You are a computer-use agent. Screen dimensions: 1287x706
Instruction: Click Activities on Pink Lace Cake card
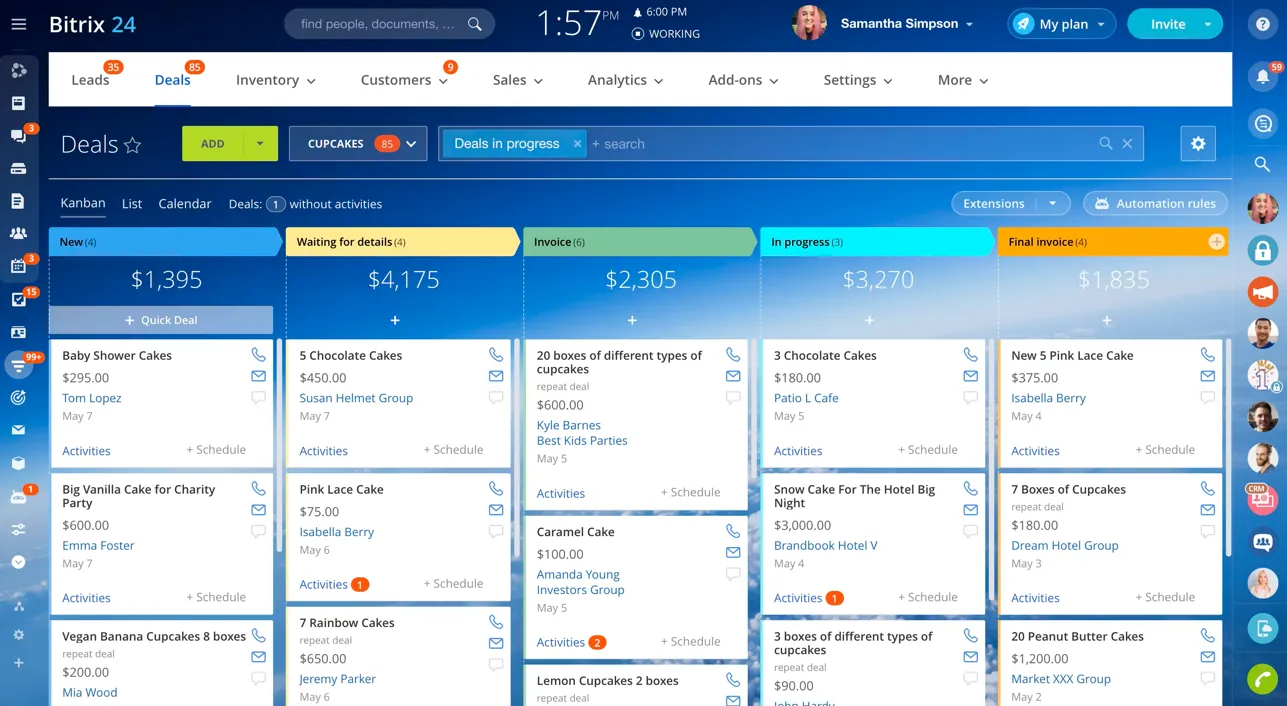(x=323, y=584)
